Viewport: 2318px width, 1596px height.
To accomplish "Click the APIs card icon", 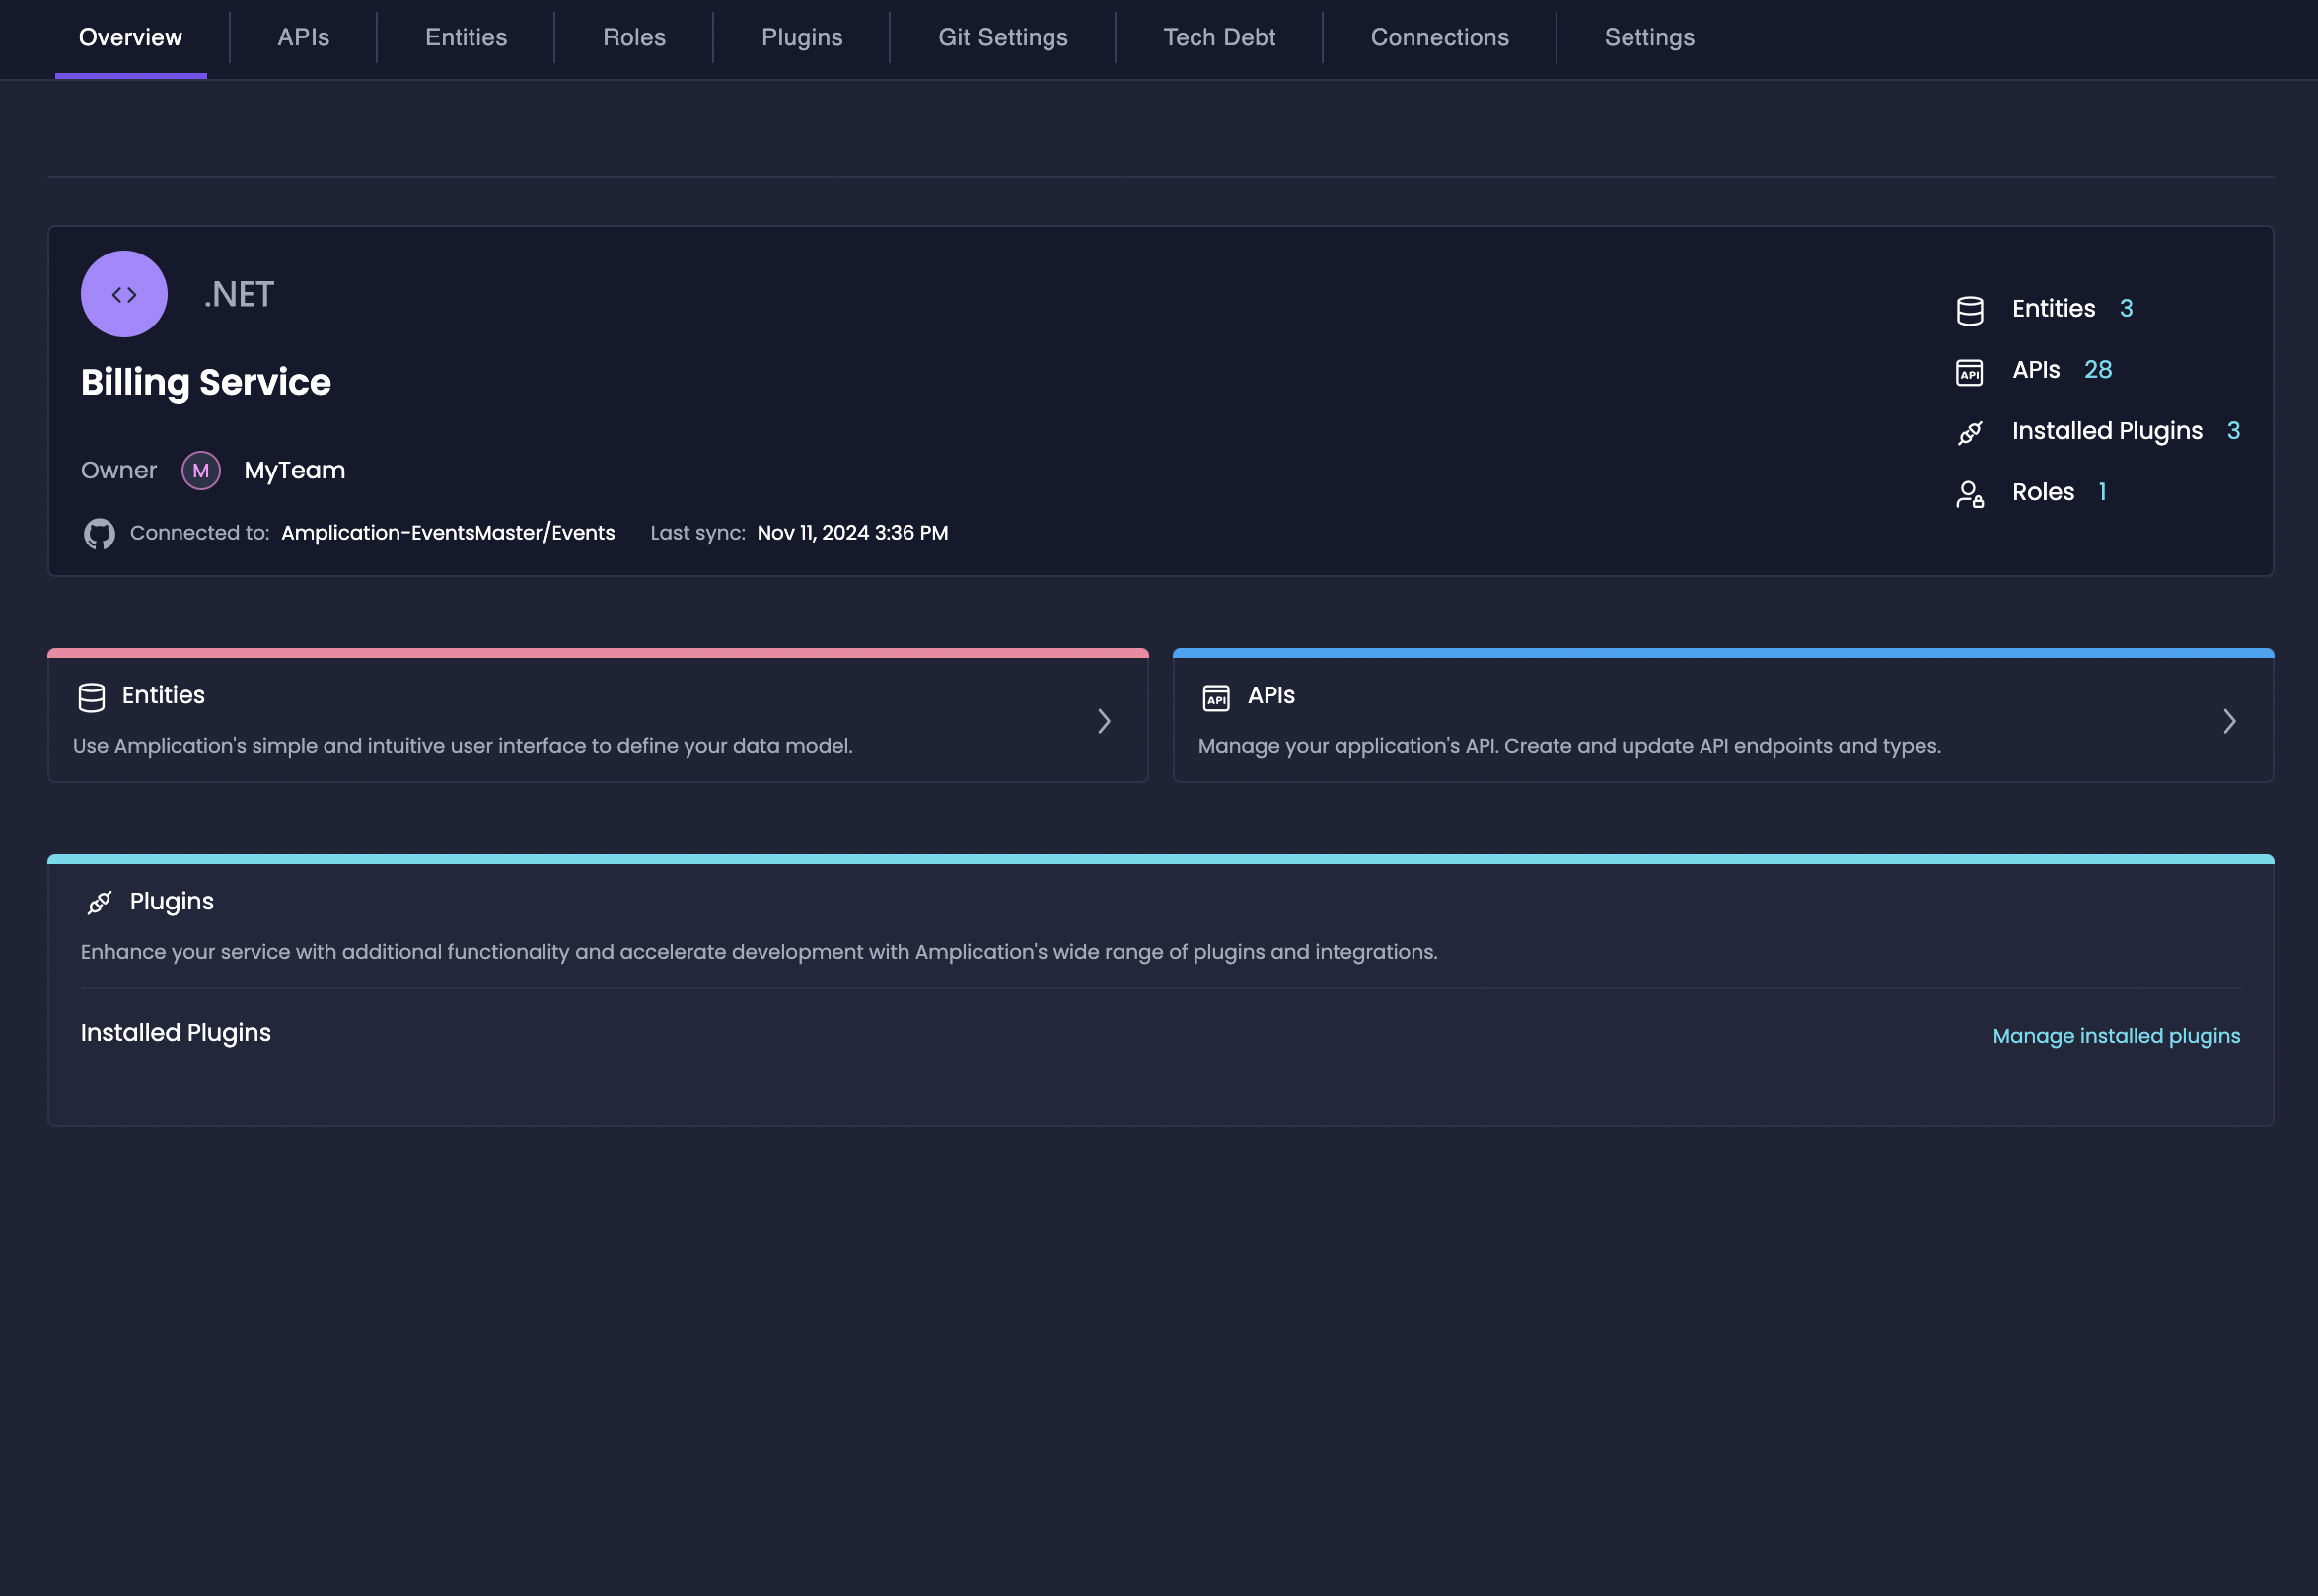I will [x=1216, y=697].
